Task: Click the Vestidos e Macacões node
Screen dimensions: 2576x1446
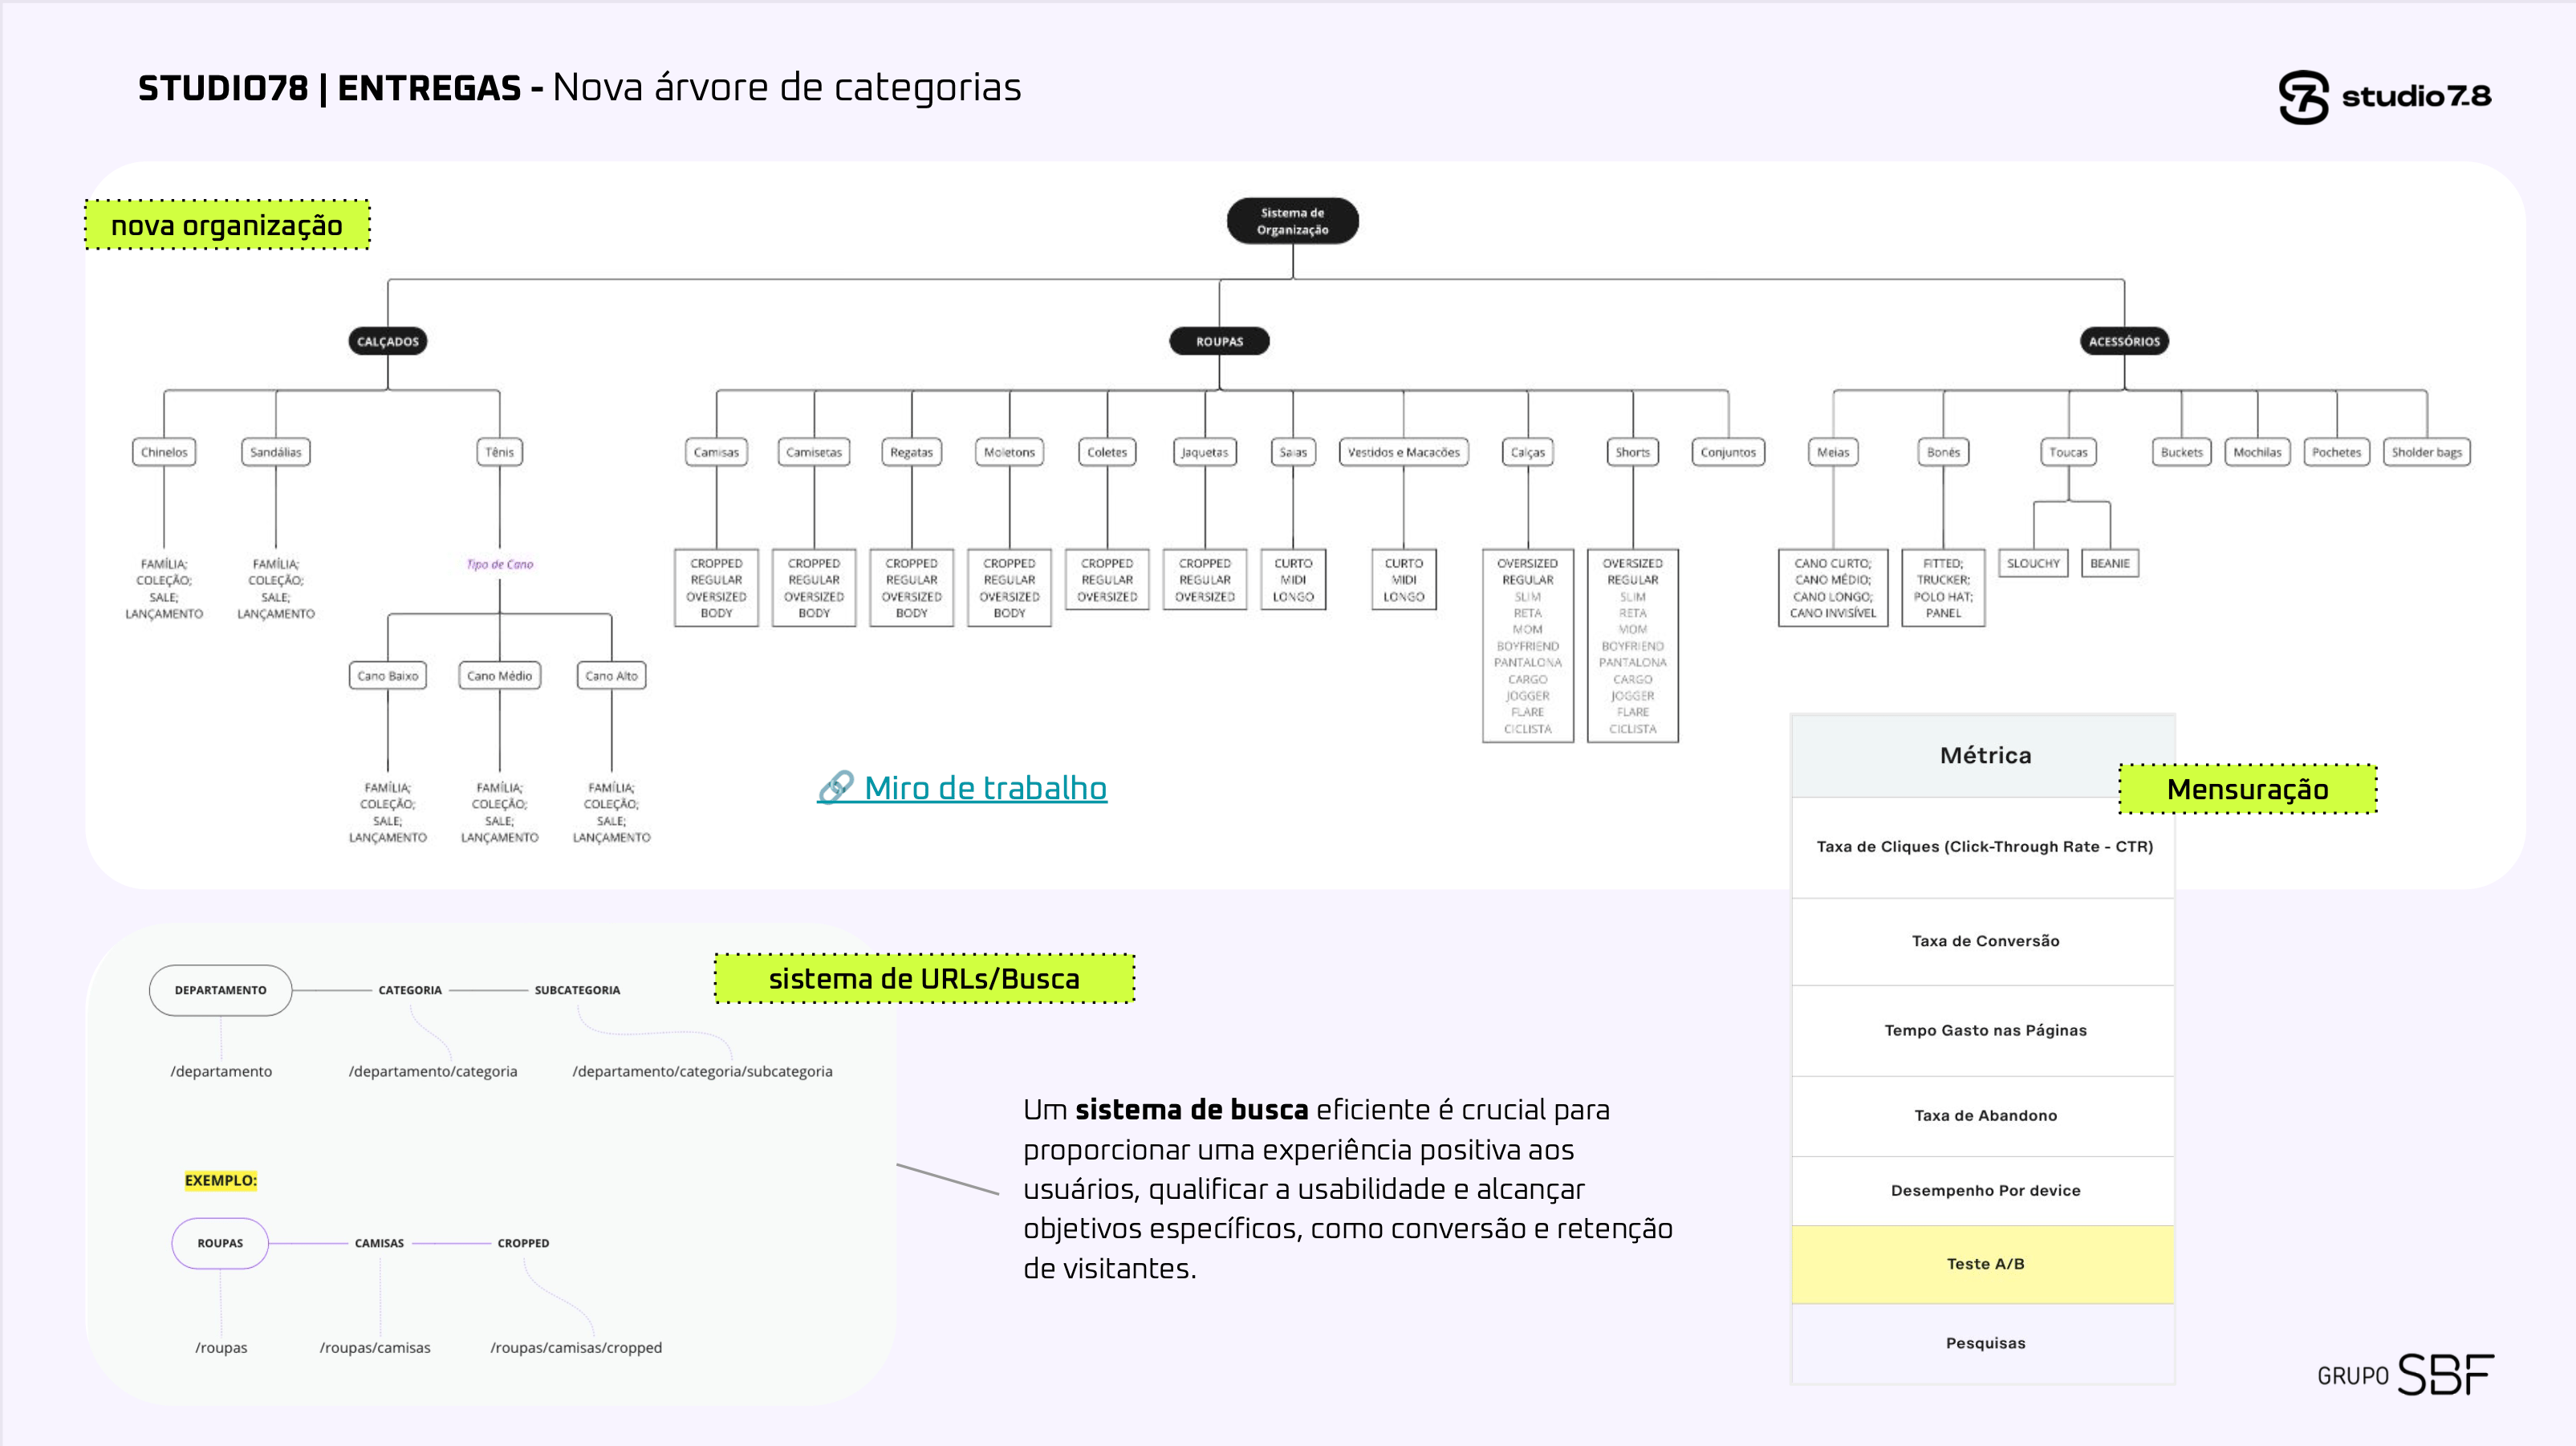Action: tap(1403, 452)
